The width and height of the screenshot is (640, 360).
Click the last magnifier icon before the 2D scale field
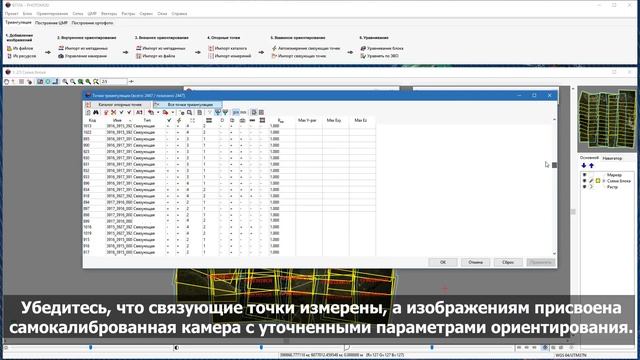coord(96,82)
